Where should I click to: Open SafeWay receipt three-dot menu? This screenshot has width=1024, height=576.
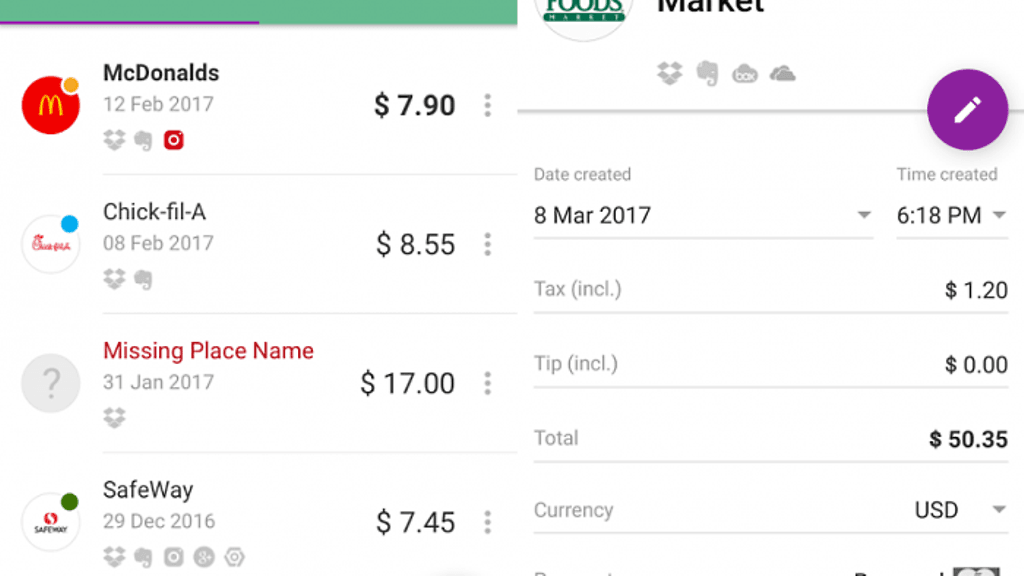point(487,522)
